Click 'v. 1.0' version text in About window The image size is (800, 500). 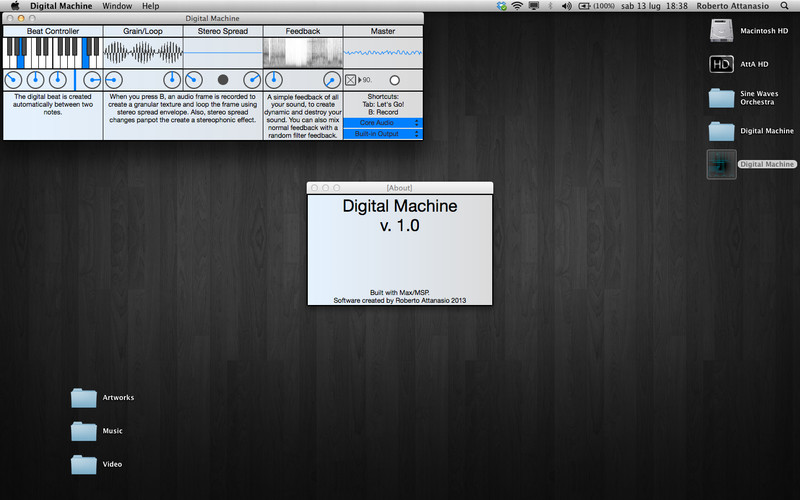click(399, 226)
